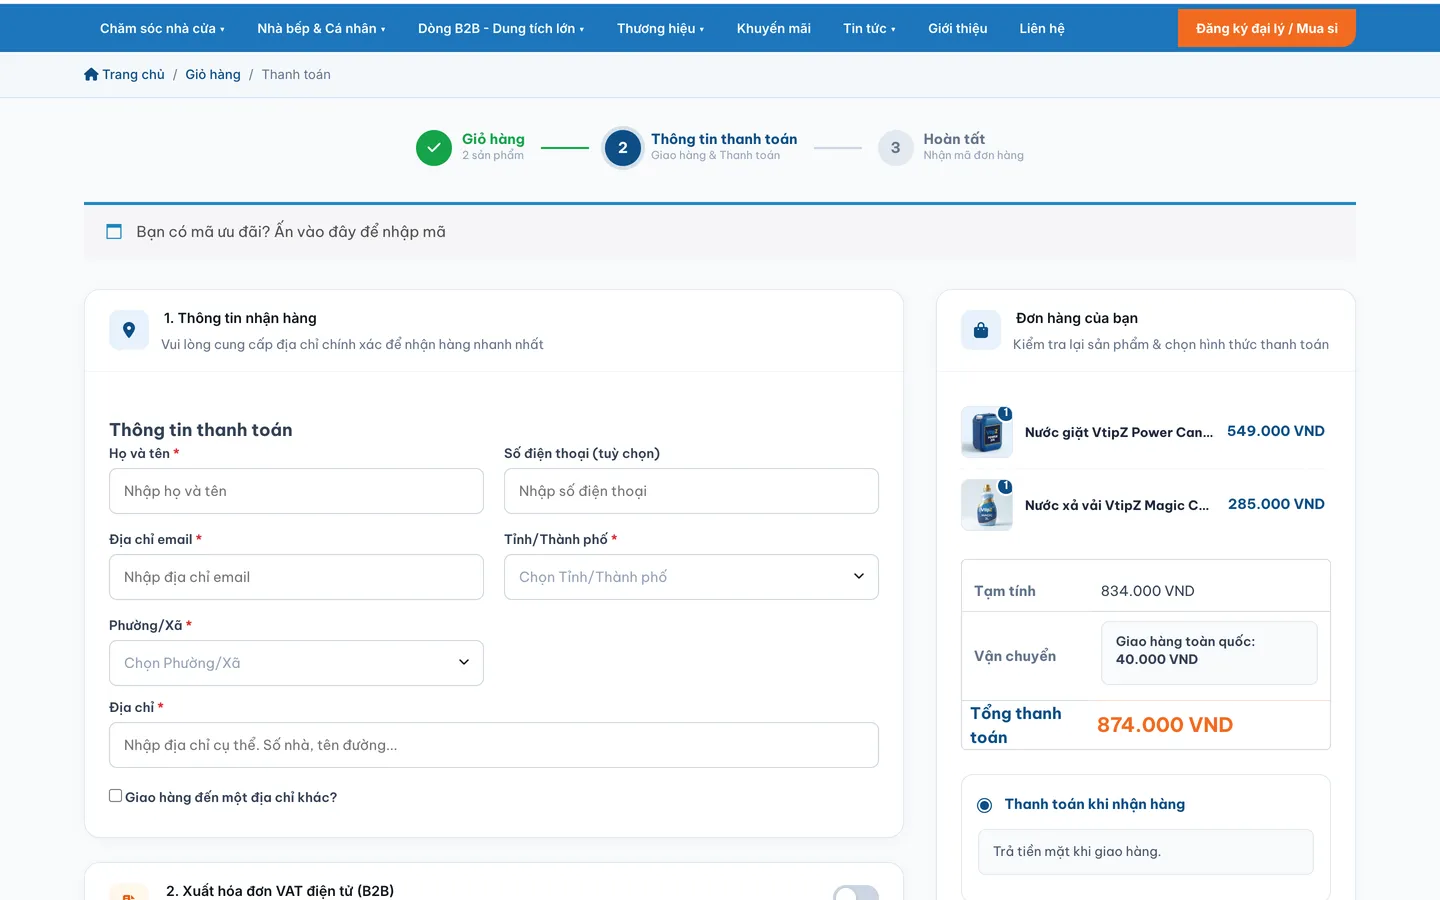The image size is (1440, 900).
Task: Go to 'Giỏ hàng' breadcrumb link
Action: point(213,74)
